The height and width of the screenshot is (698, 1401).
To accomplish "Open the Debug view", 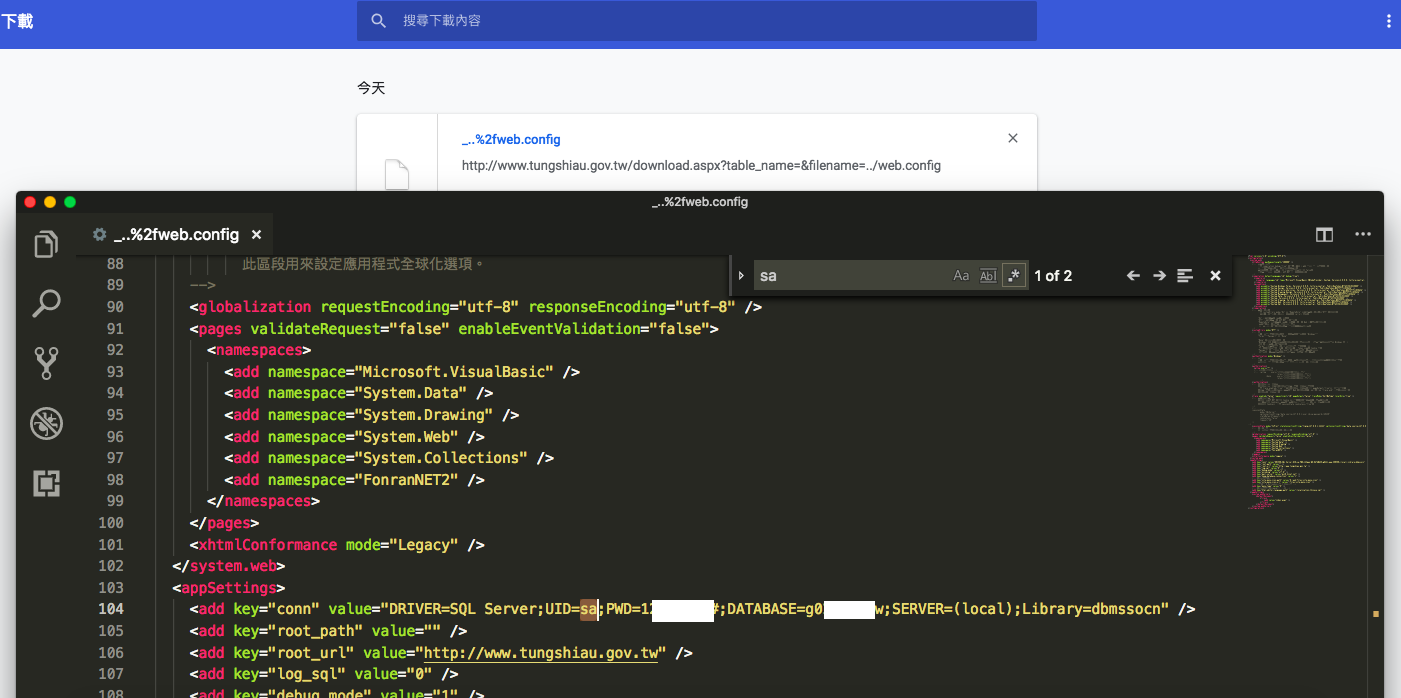I will click(x=46, y=423).
